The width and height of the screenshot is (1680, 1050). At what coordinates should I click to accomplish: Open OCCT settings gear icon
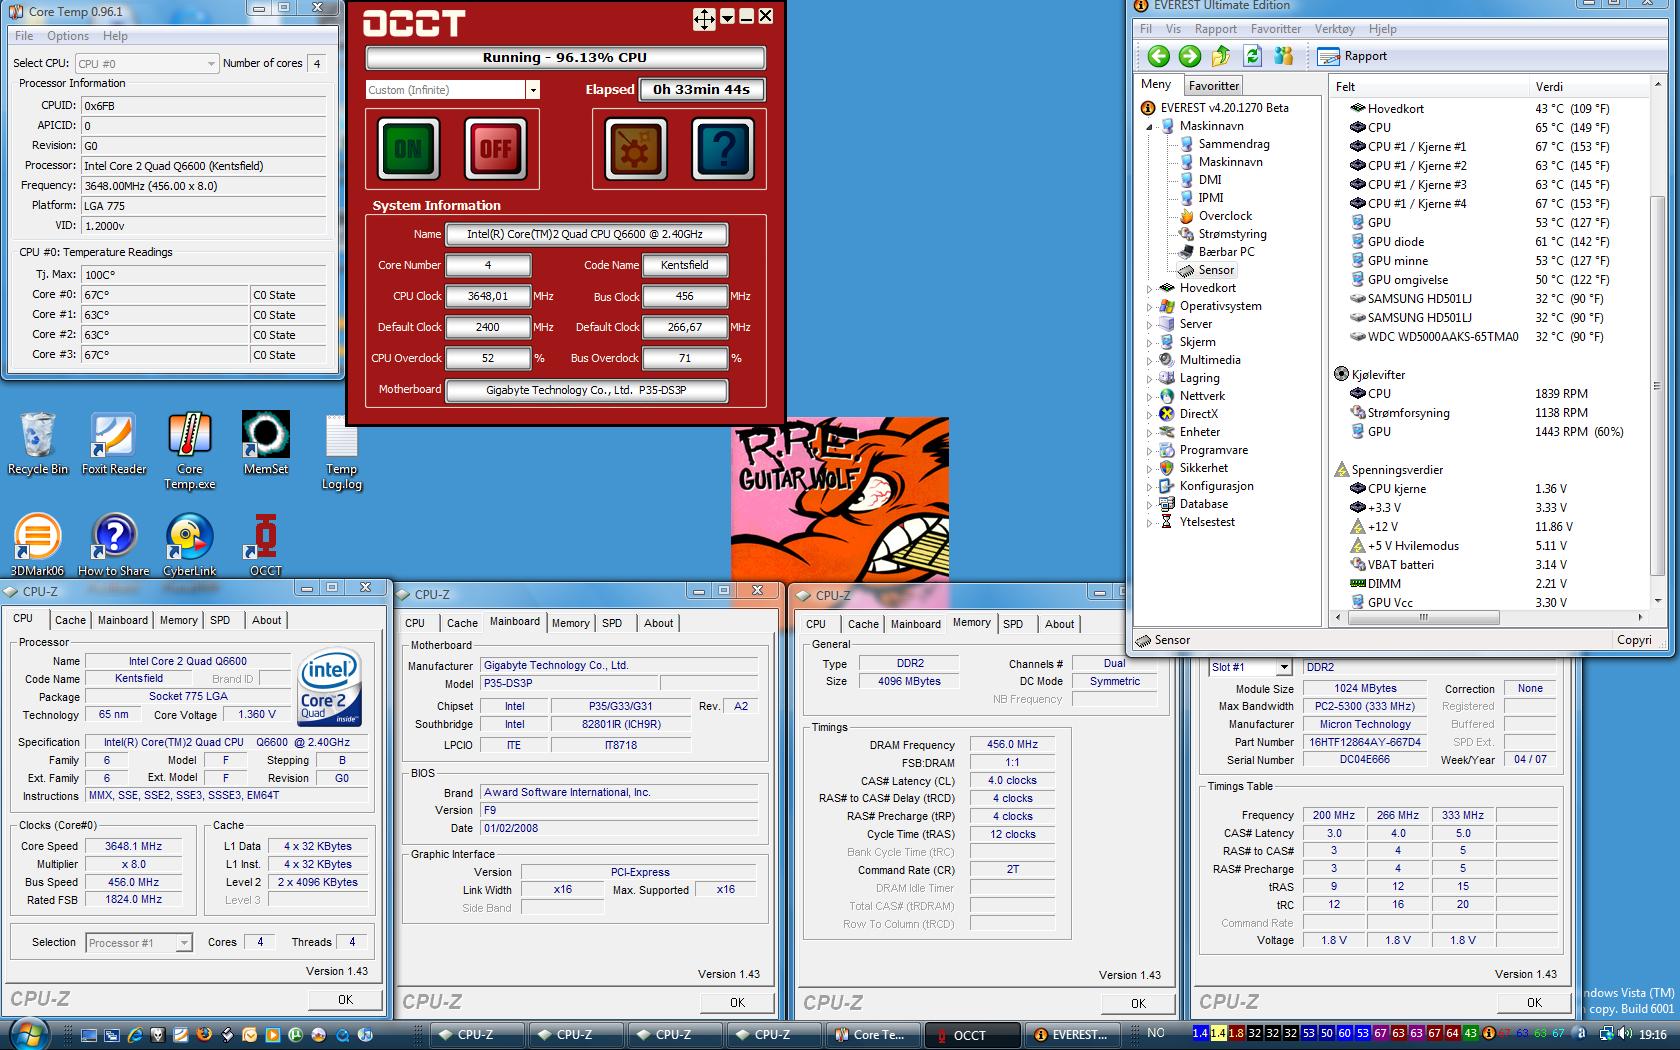[x=636, y=149]
